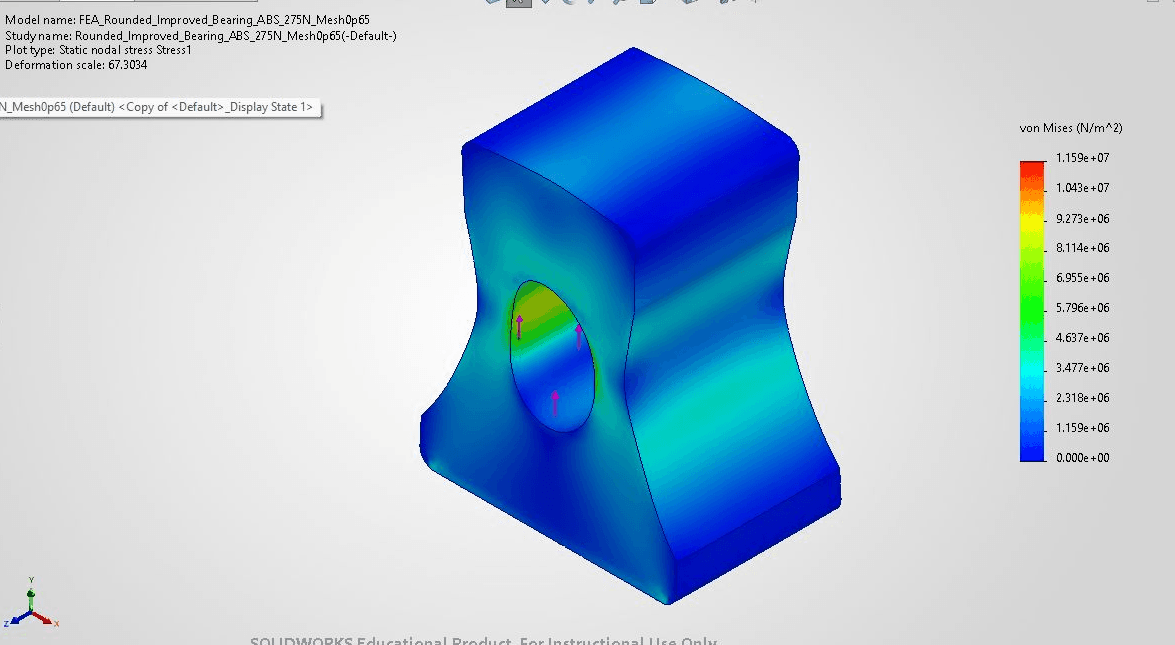Select legend value 1.043e+07

click(1082, 187)
